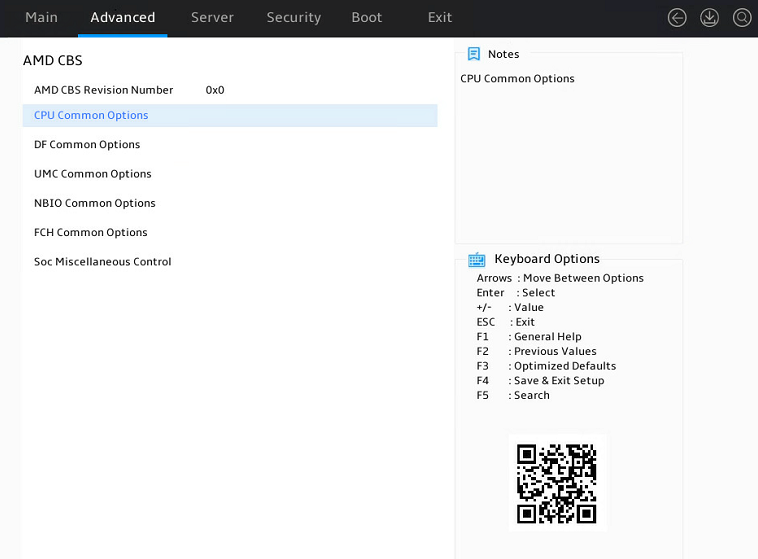
Task: Click CPU Common Options note text
Action: click(517, 79)
